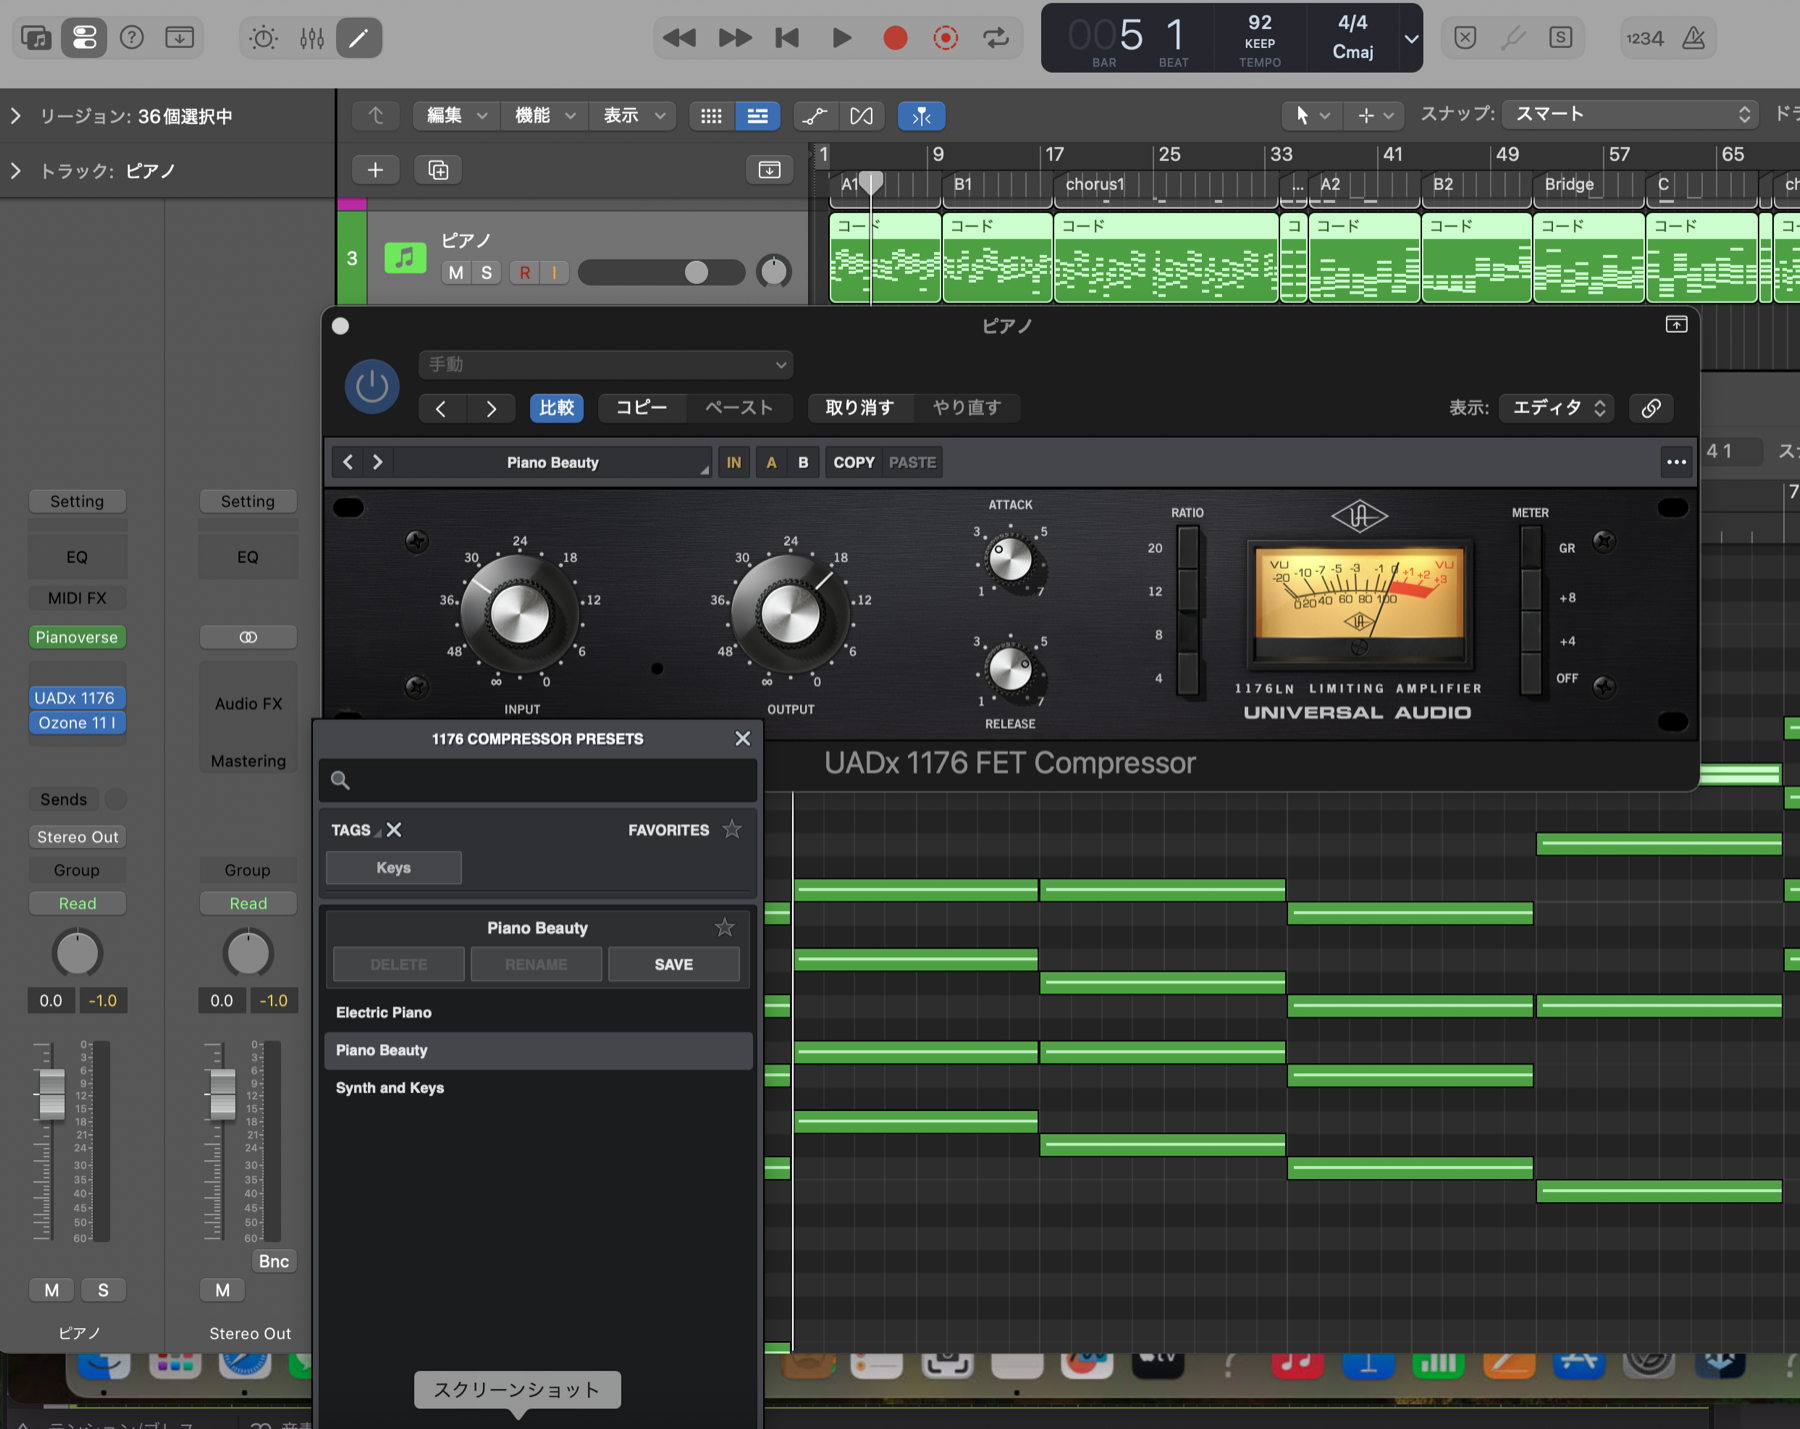Open the Library icon in control bar
This screenshot has height=1429, width=1800.
(x=36, y=38)
